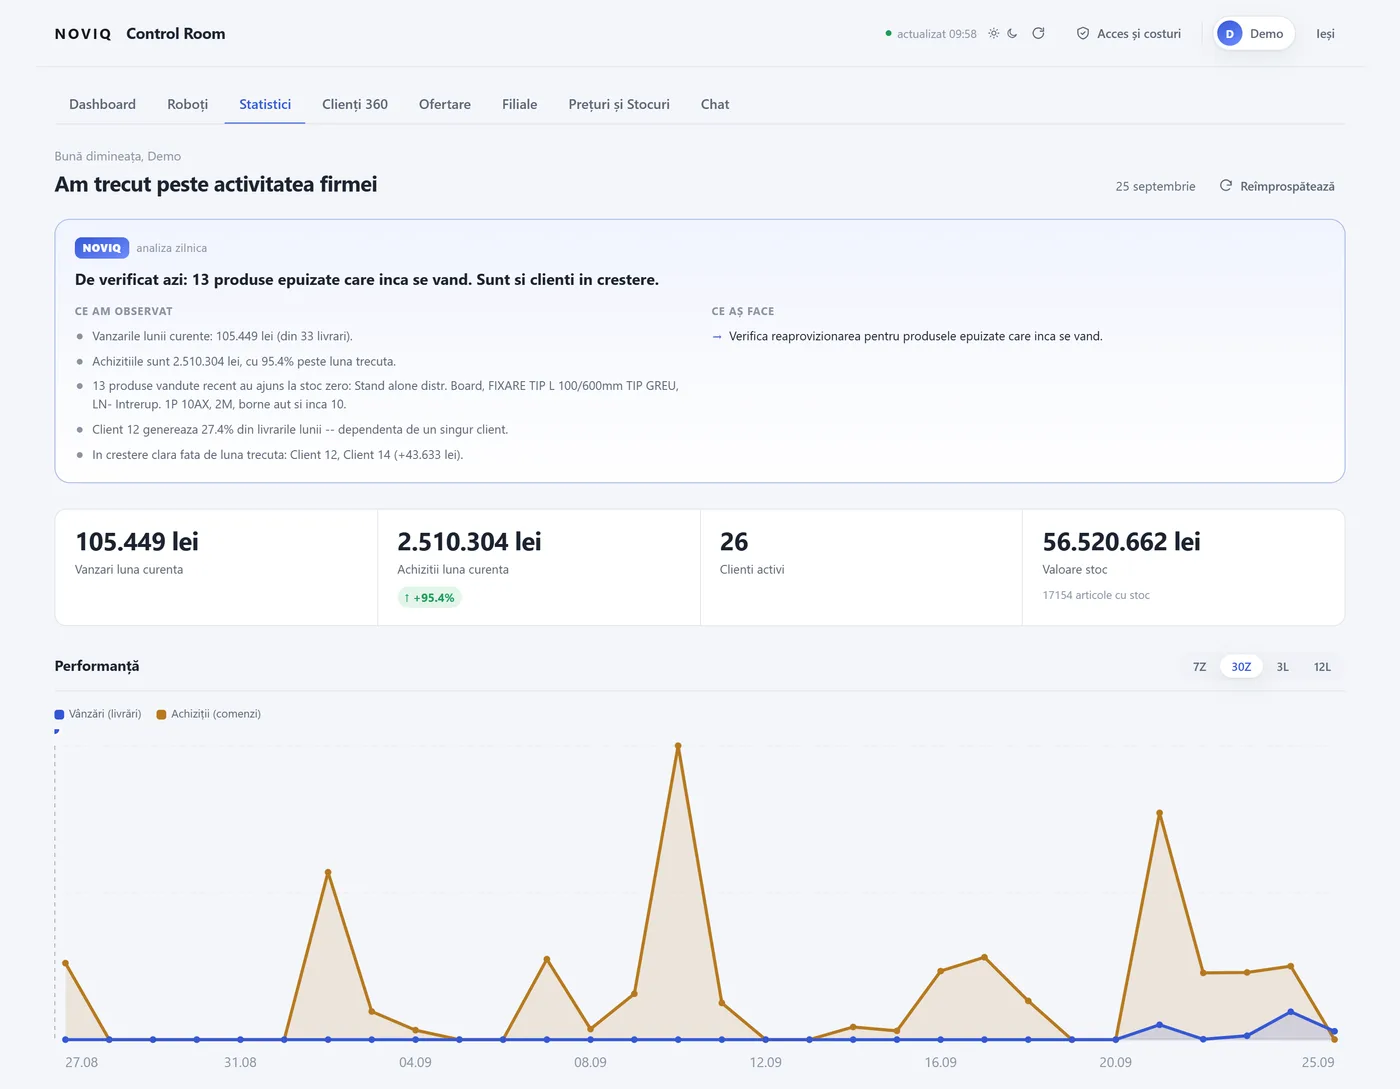Click the 2.510.304 lei purchases value
Image resolution: width=1400 pixels, height=1089 pixels.
click(469, 542)
